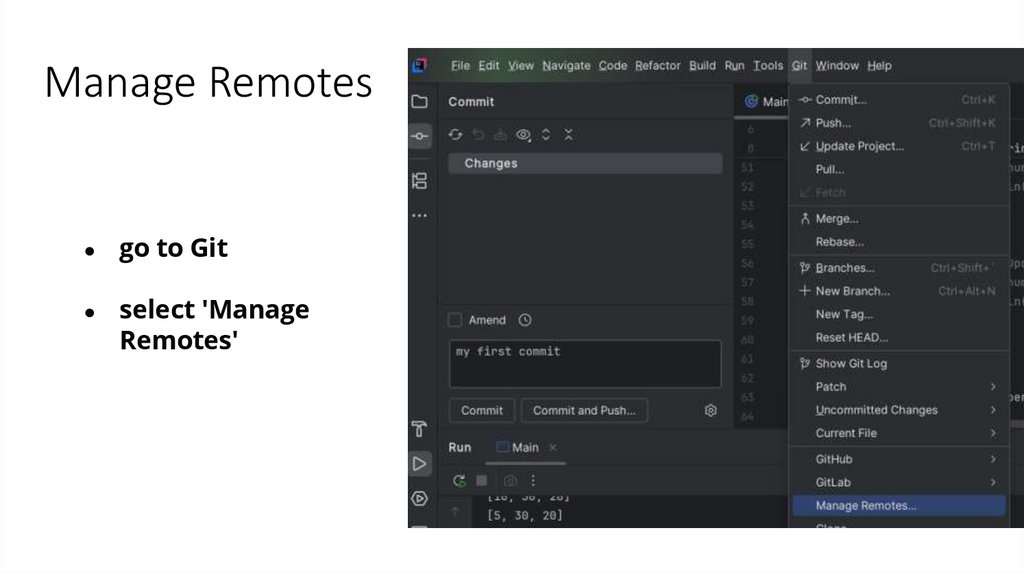Image resolution: width=1024 pixels, height=574 pixels.
Task: Choose Update Project... in Git menu
Action: pyautogui.click(x=899, y=146)
